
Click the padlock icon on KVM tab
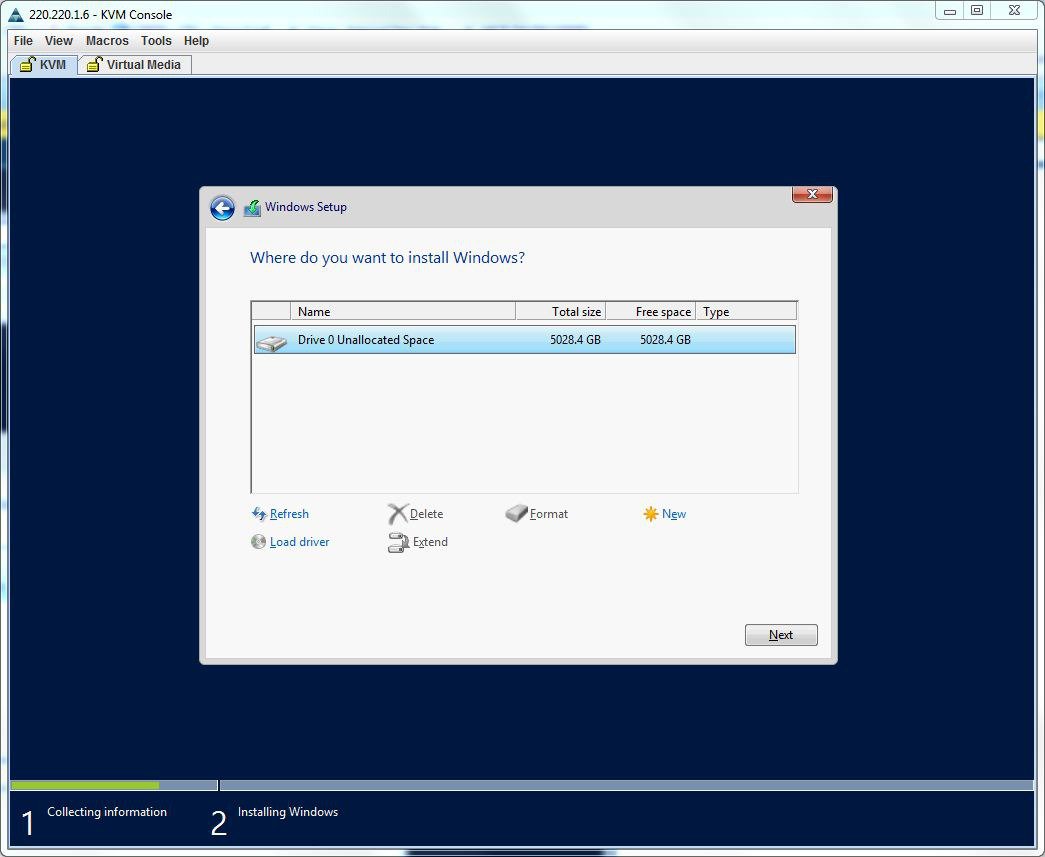tap(27, 65)
